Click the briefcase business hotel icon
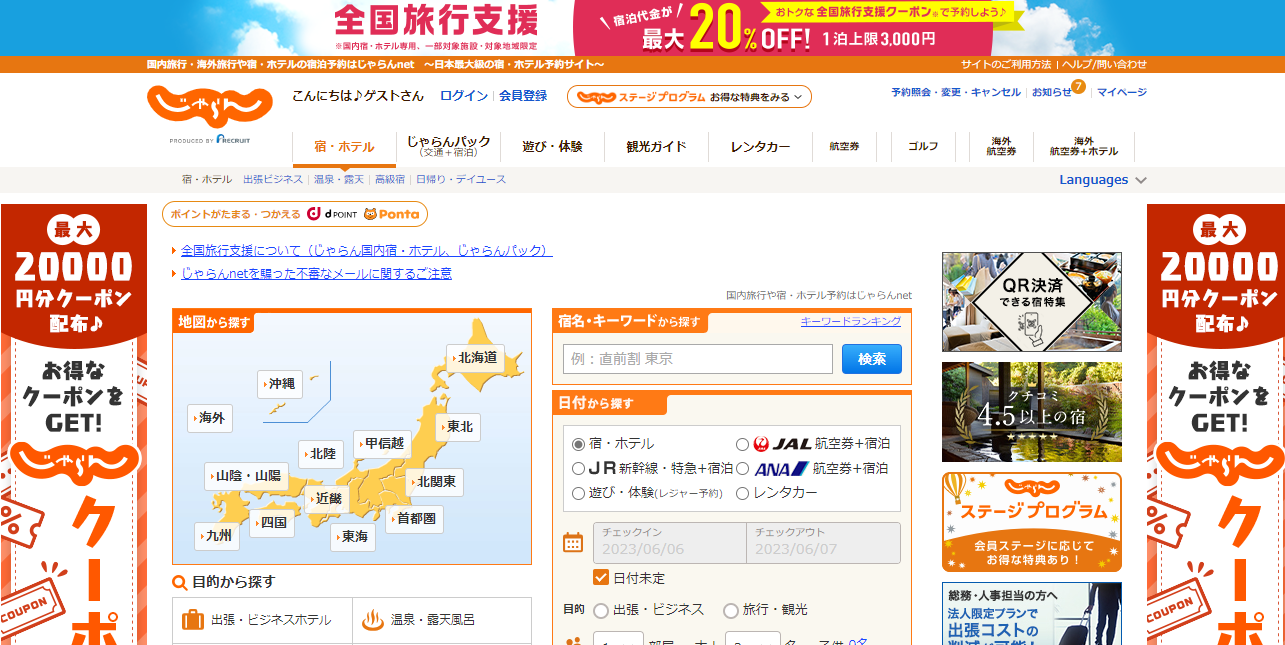Image resolution: width=1285 pixels, height=645 pixels. 193,620
